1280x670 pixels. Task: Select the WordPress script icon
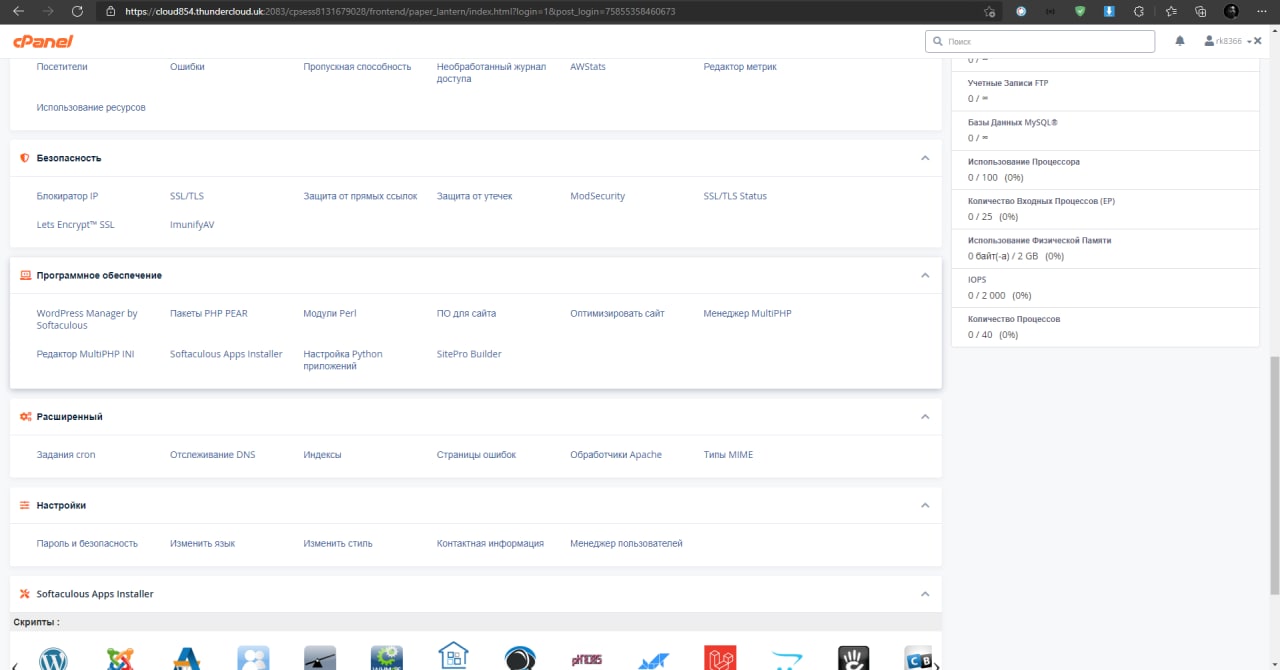53,658
